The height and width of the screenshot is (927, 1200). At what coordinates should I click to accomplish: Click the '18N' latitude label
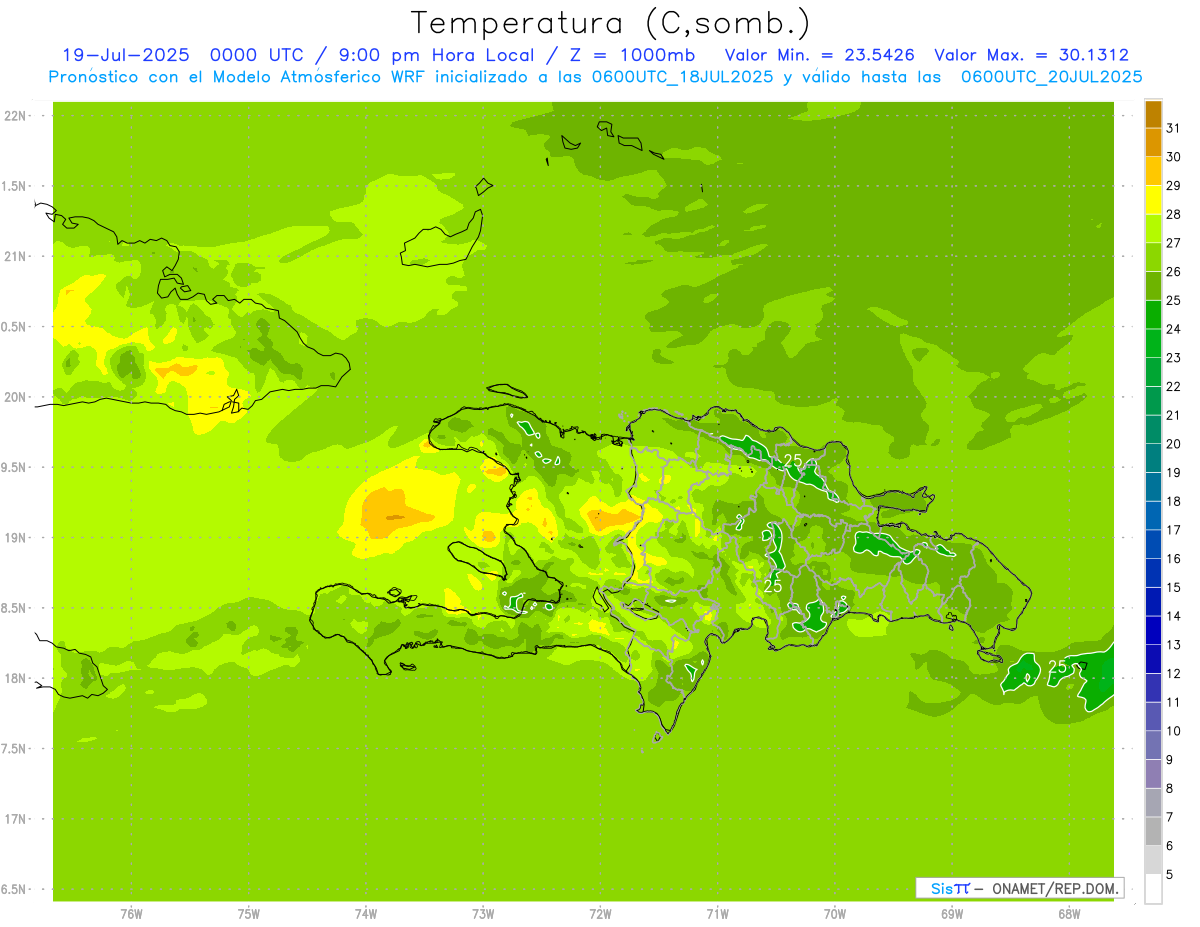(14, 678)
